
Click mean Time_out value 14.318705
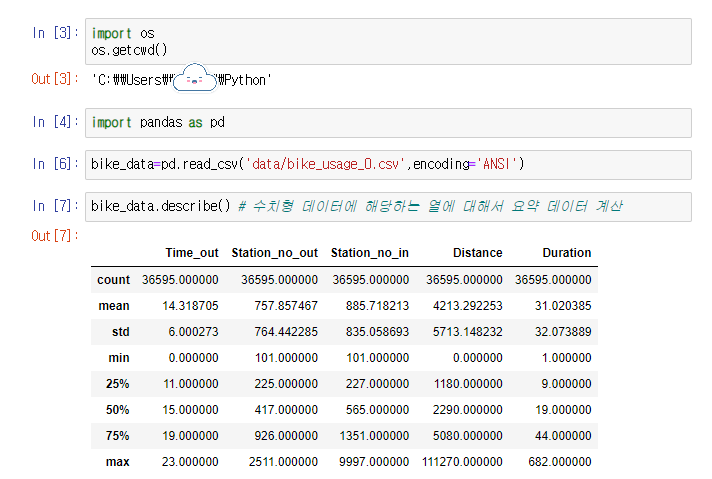(x=190, y=306)
